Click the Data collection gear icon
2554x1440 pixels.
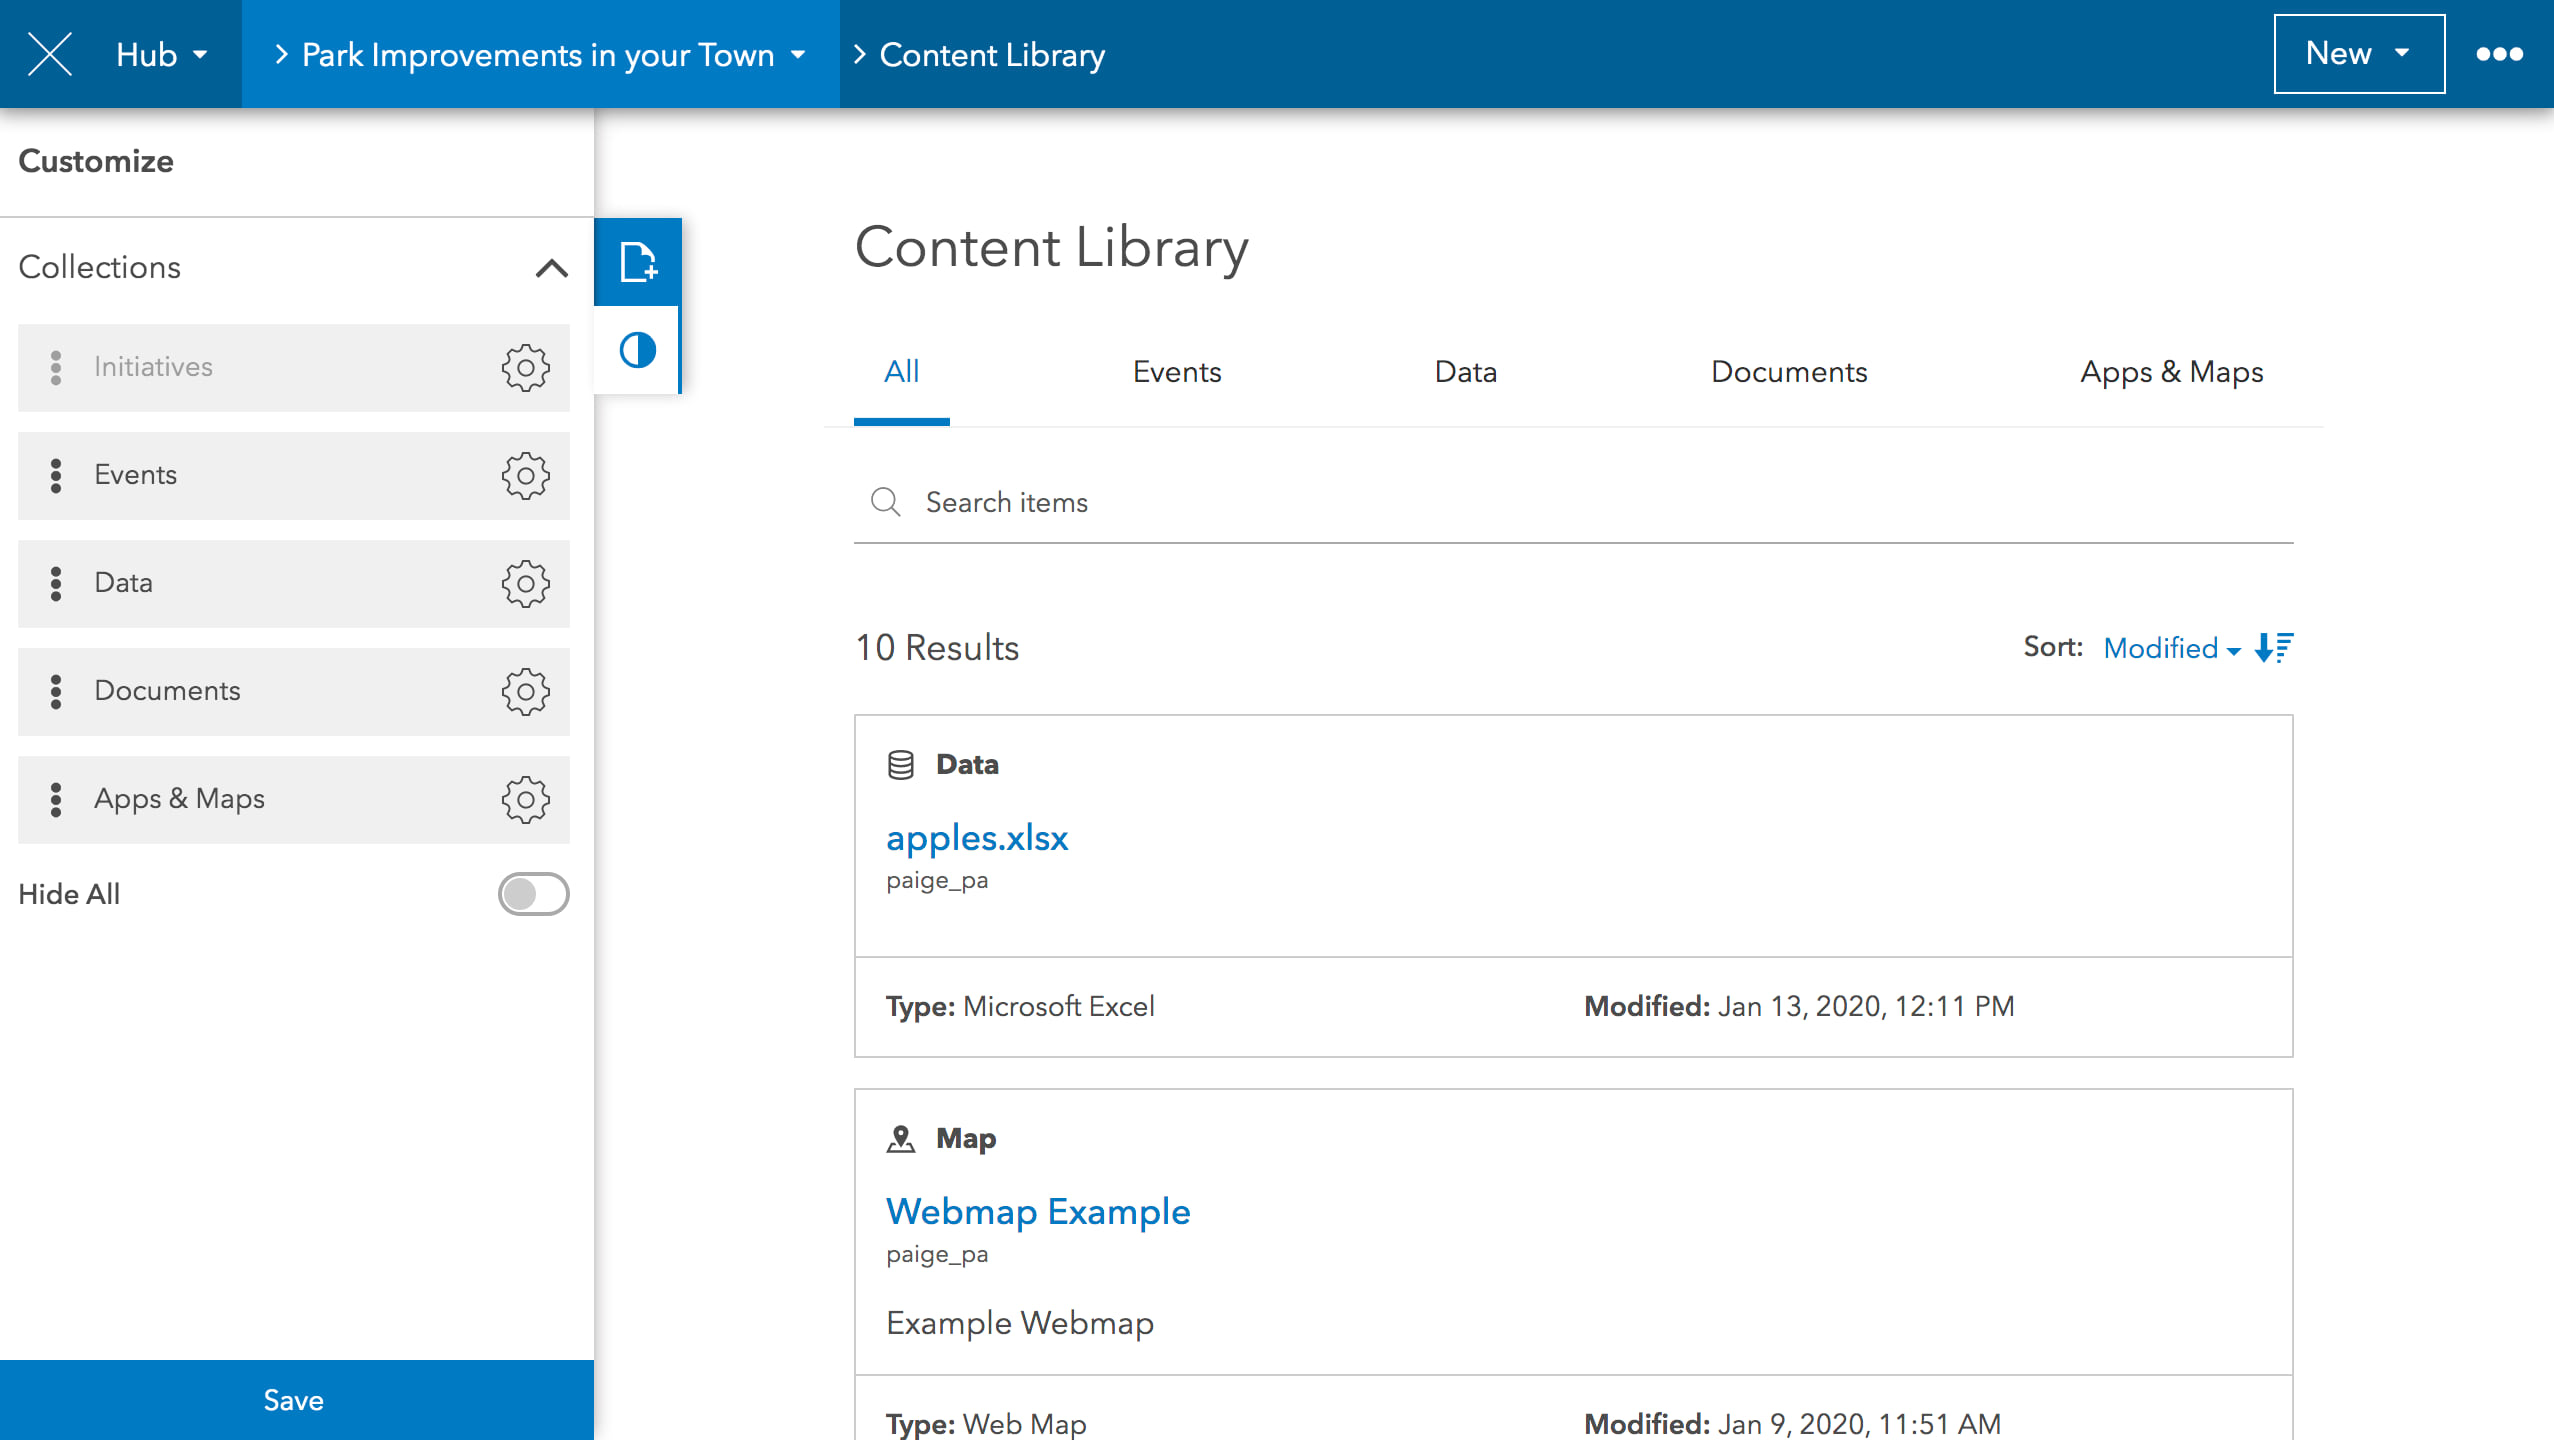524,582
